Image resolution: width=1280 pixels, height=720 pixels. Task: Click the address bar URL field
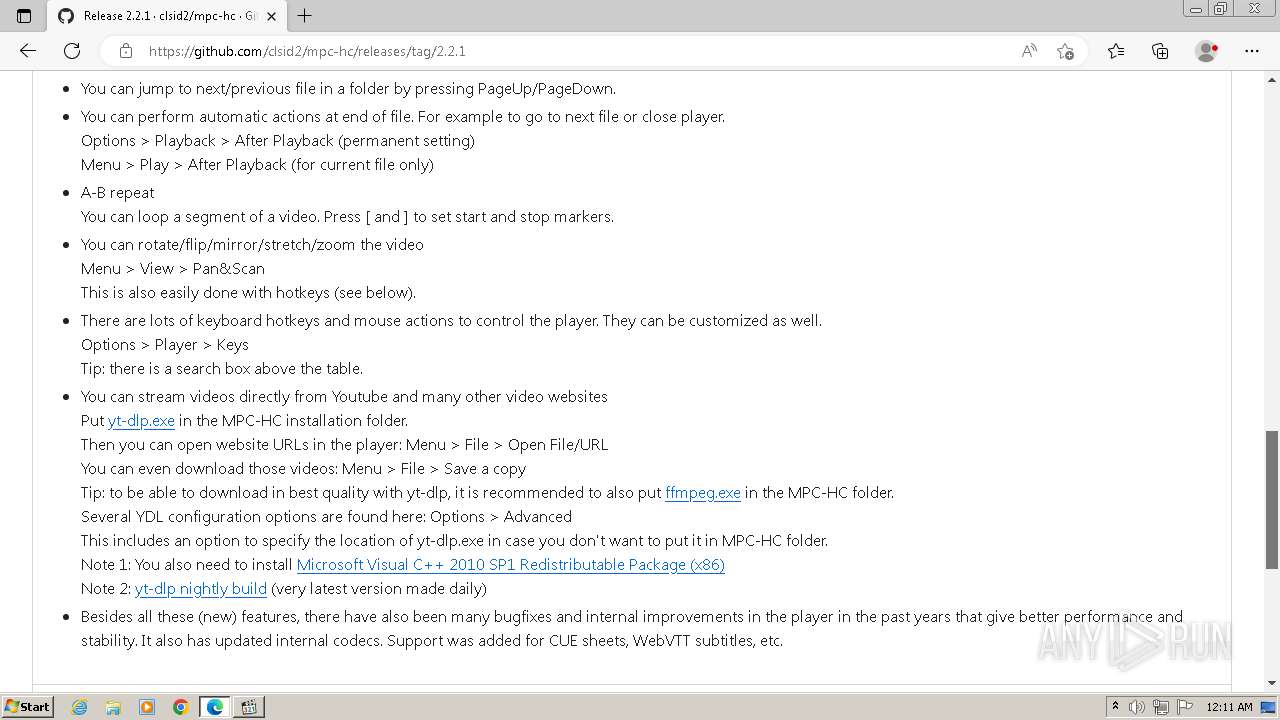580,51
